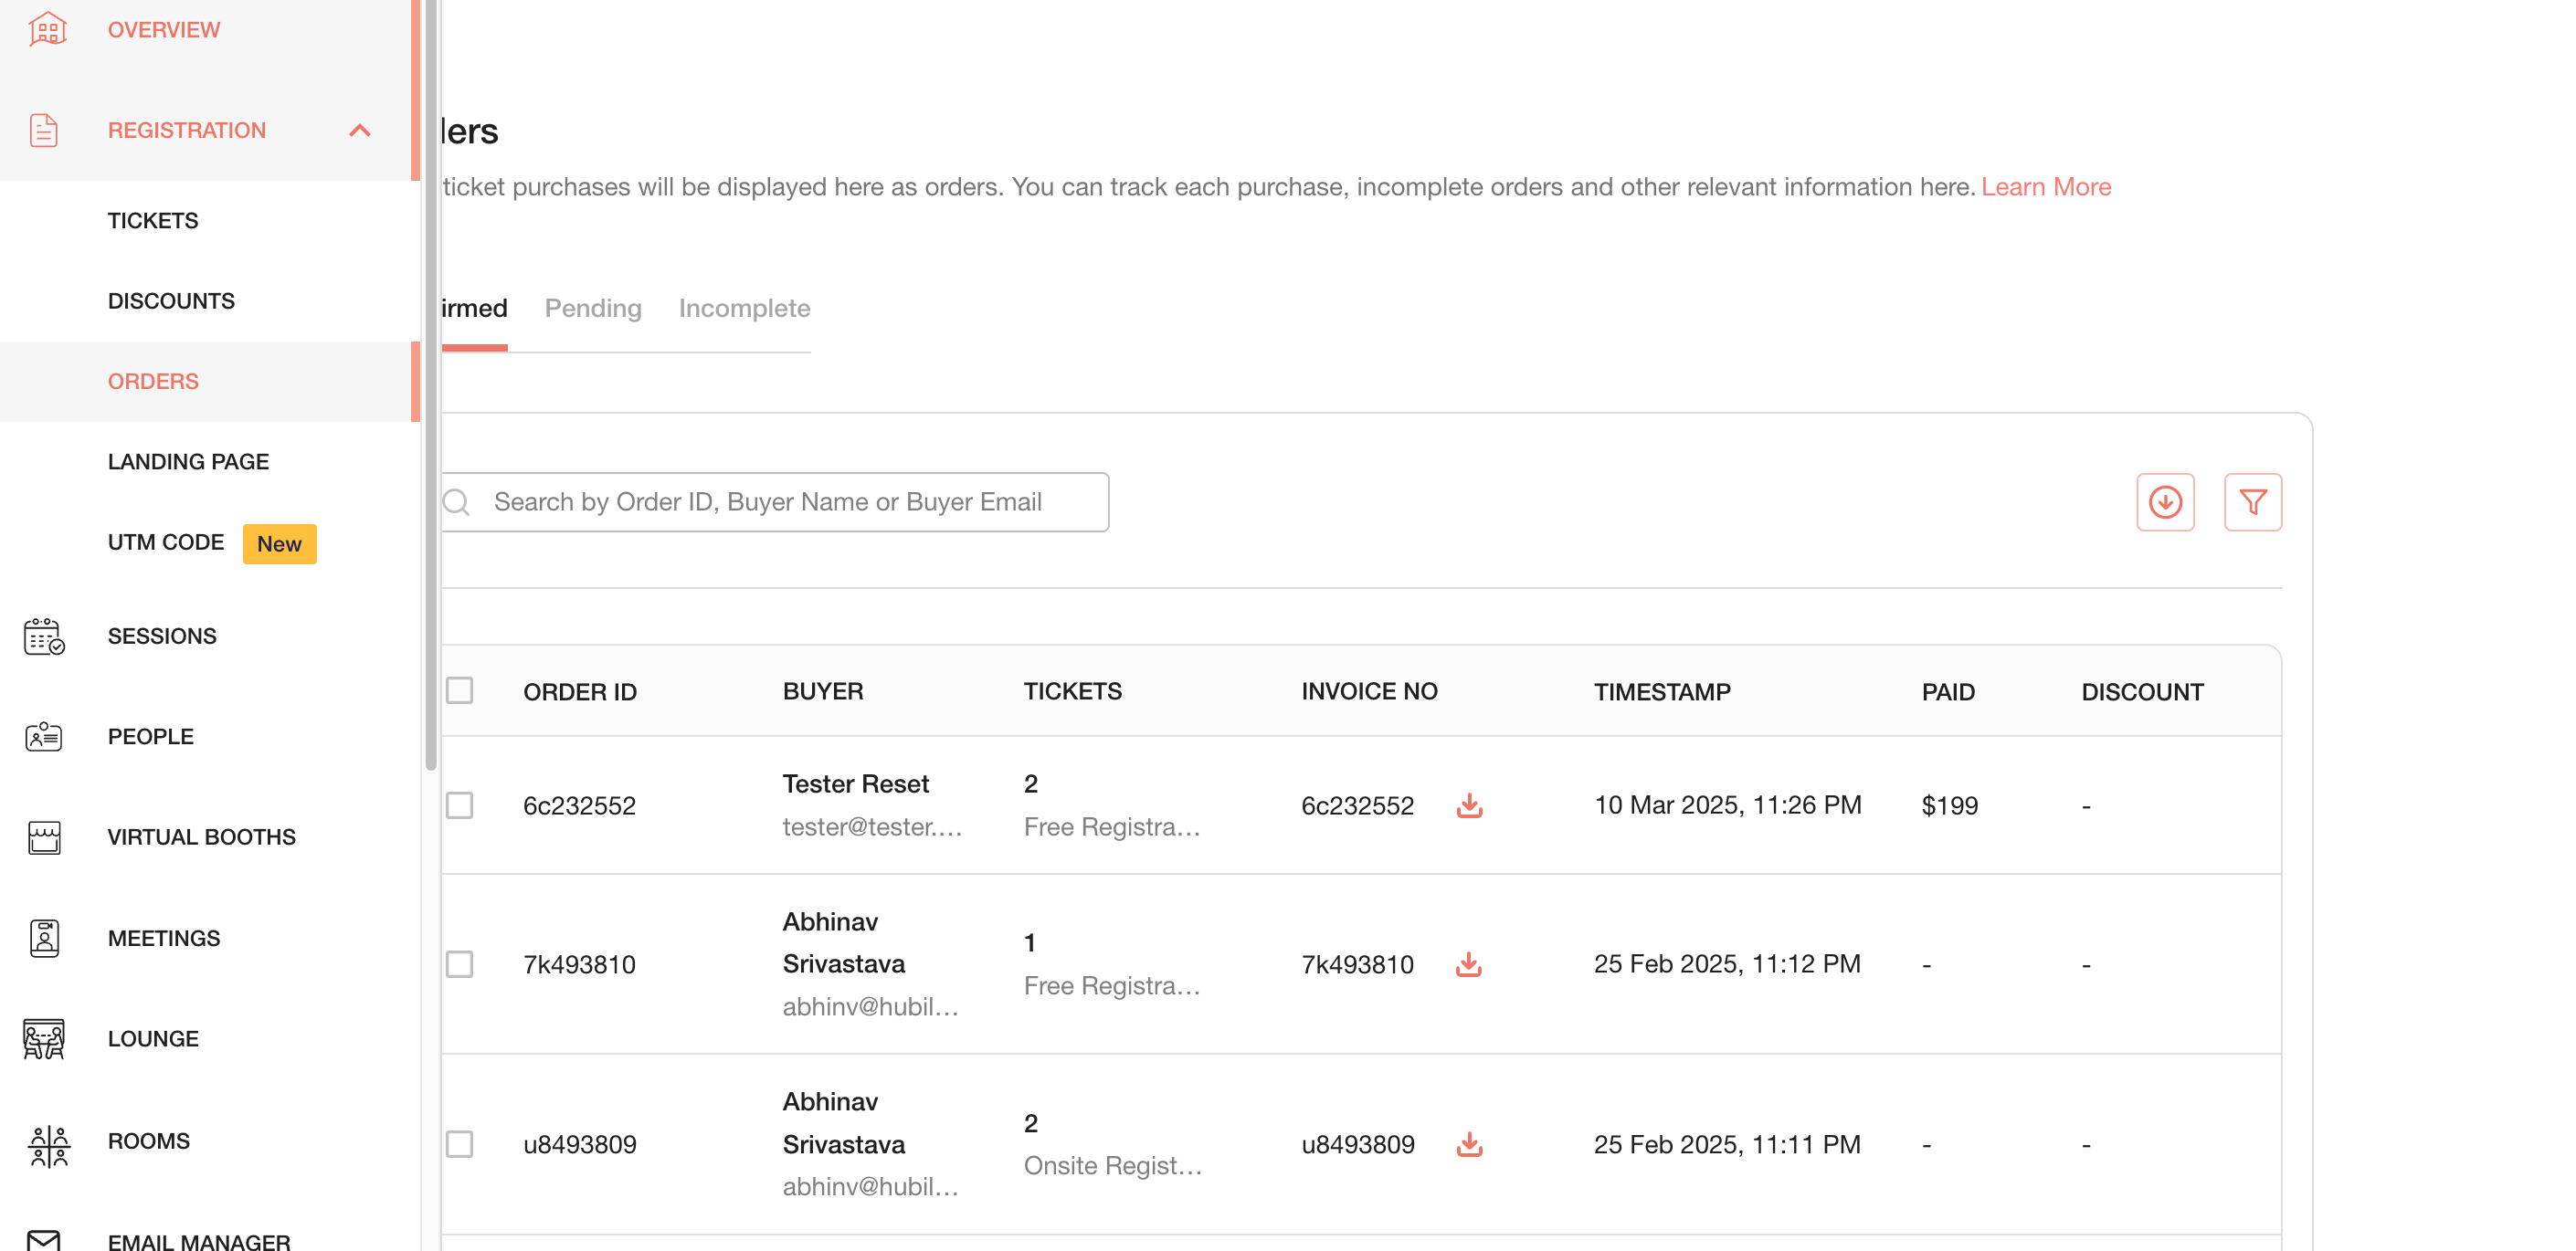Click timestamp 25 Feb 2025, 11:11 PM

pos(1727,1144)
